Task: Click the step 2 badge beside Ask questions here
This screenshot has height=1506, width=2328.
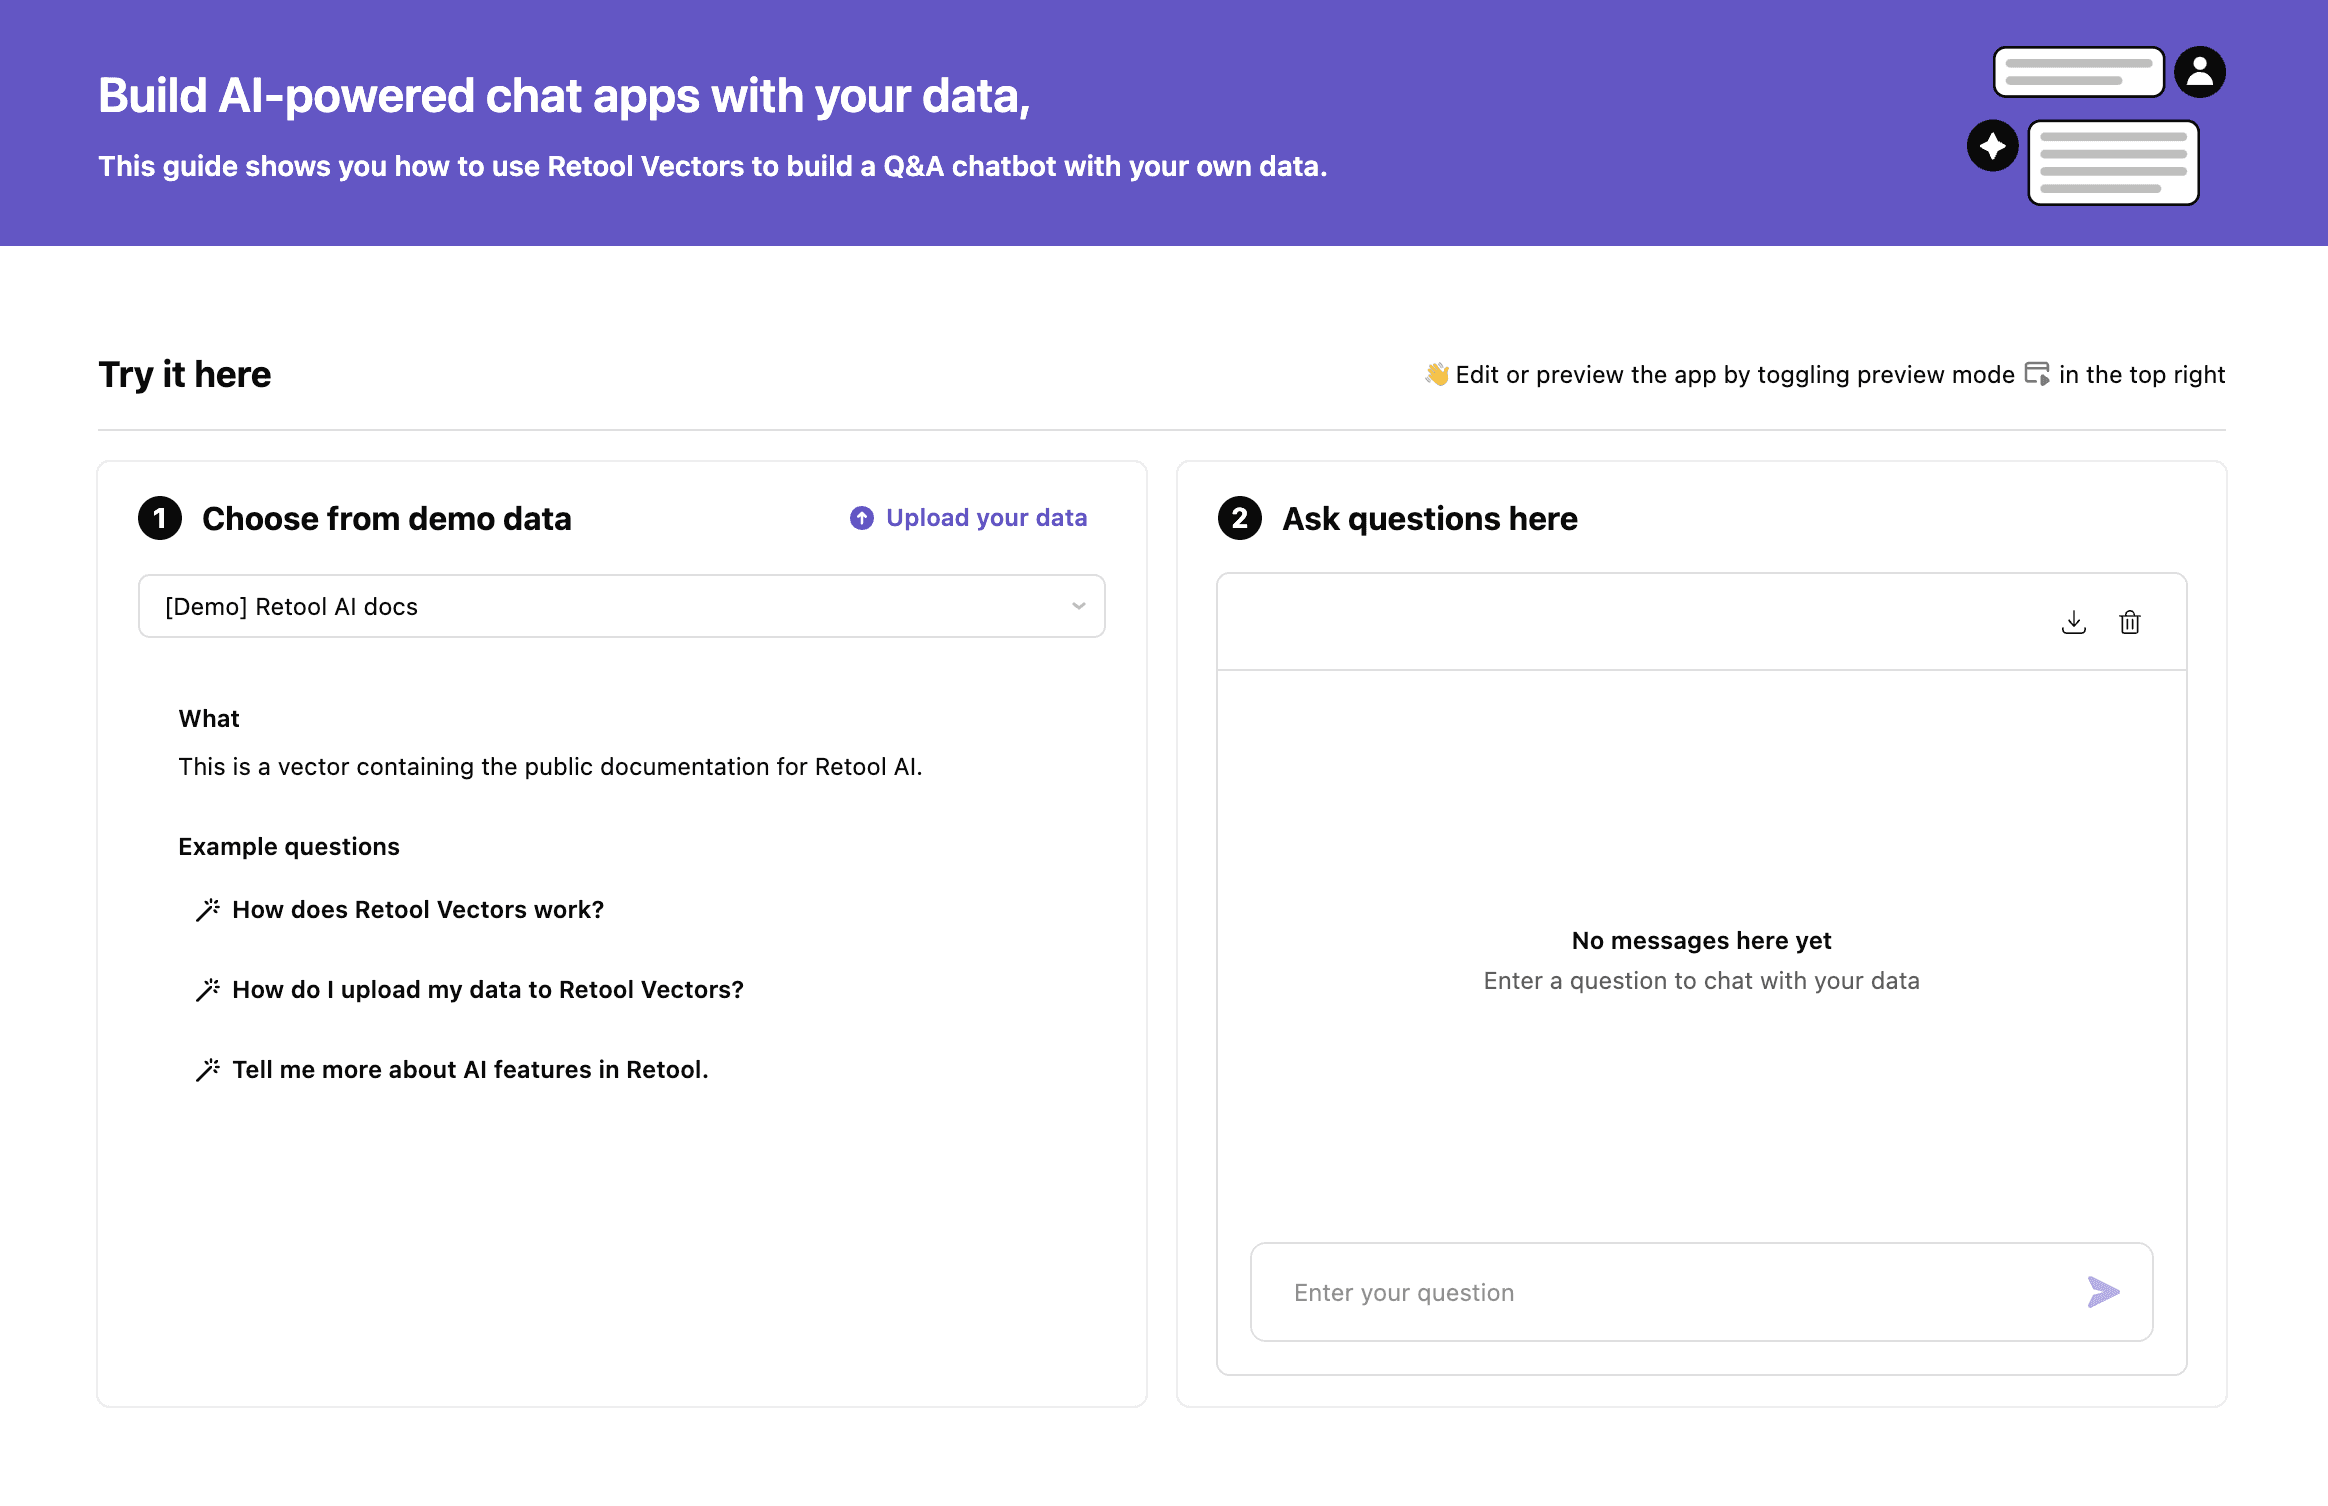Action: coord(1240,519)
